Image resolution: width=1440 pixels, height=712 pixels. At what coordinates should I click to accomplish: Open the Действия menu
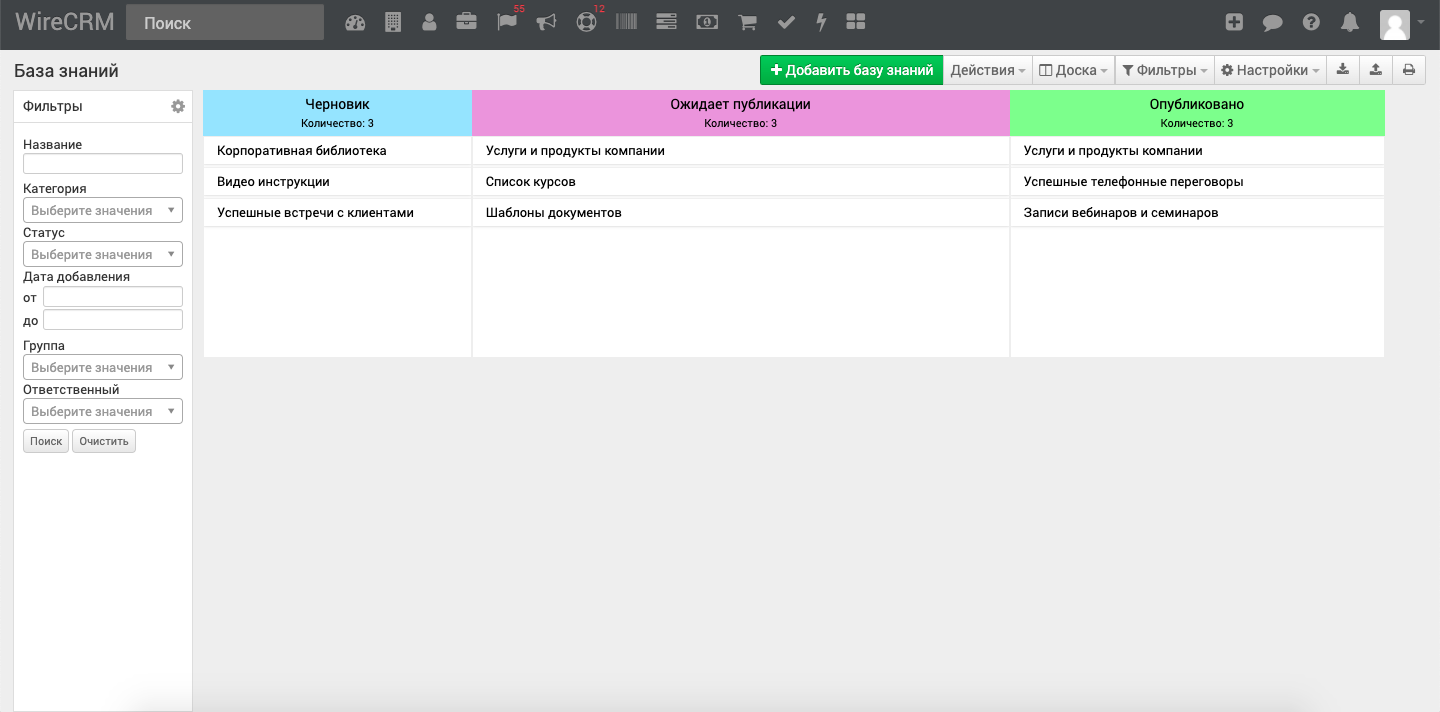[x=988, y=70]
